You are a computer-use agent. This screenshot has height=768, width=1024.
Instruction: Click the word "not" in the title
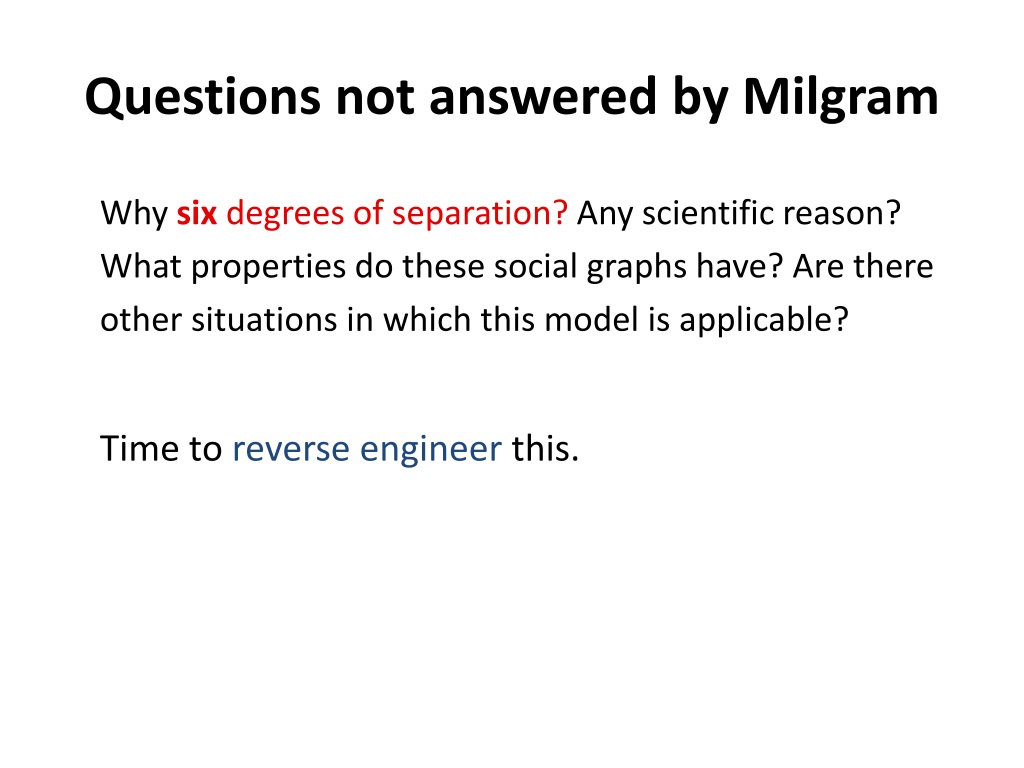point(375,98)
